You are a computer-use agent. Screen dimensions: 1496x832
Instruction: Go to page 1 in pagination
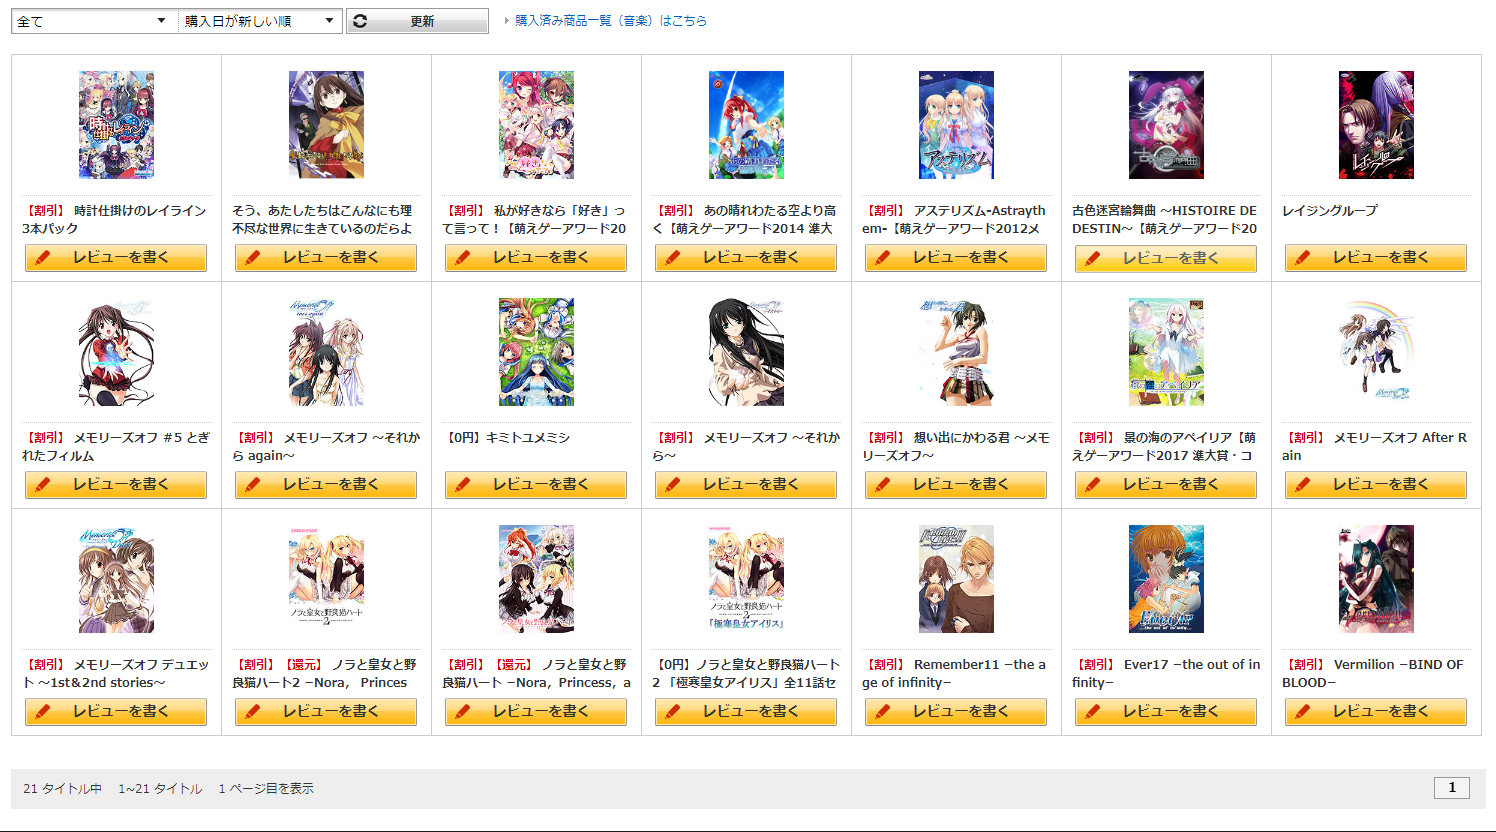click(1452, 788)
